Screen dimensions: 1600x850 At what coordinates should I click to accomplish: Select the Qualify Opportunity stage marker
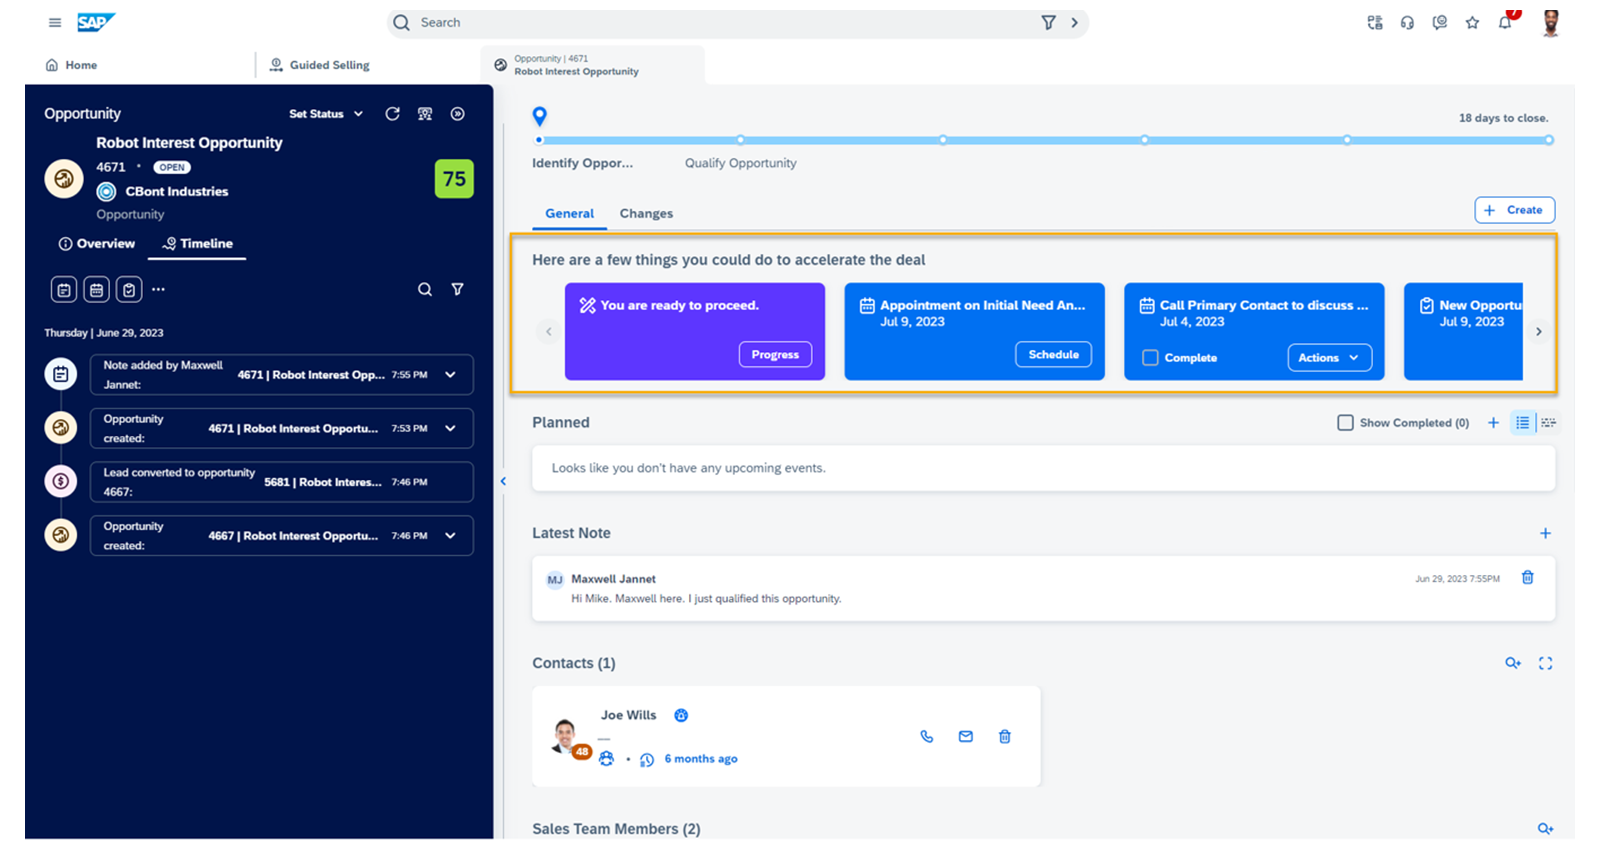(740, 140)
